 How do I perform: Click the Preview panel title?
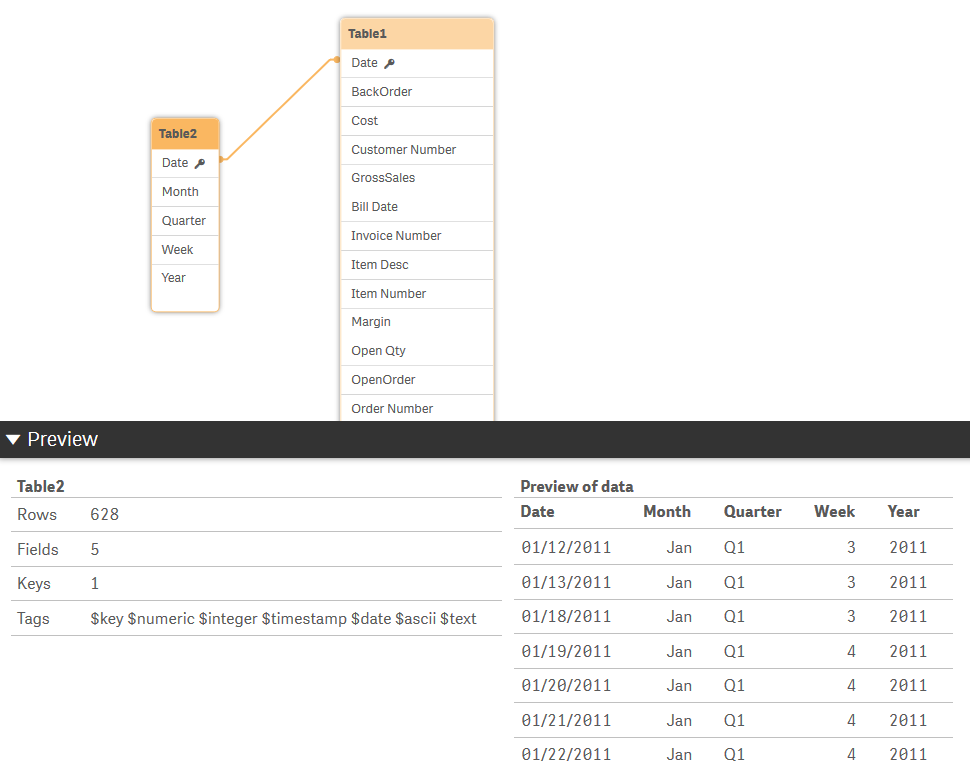(62, 439)
